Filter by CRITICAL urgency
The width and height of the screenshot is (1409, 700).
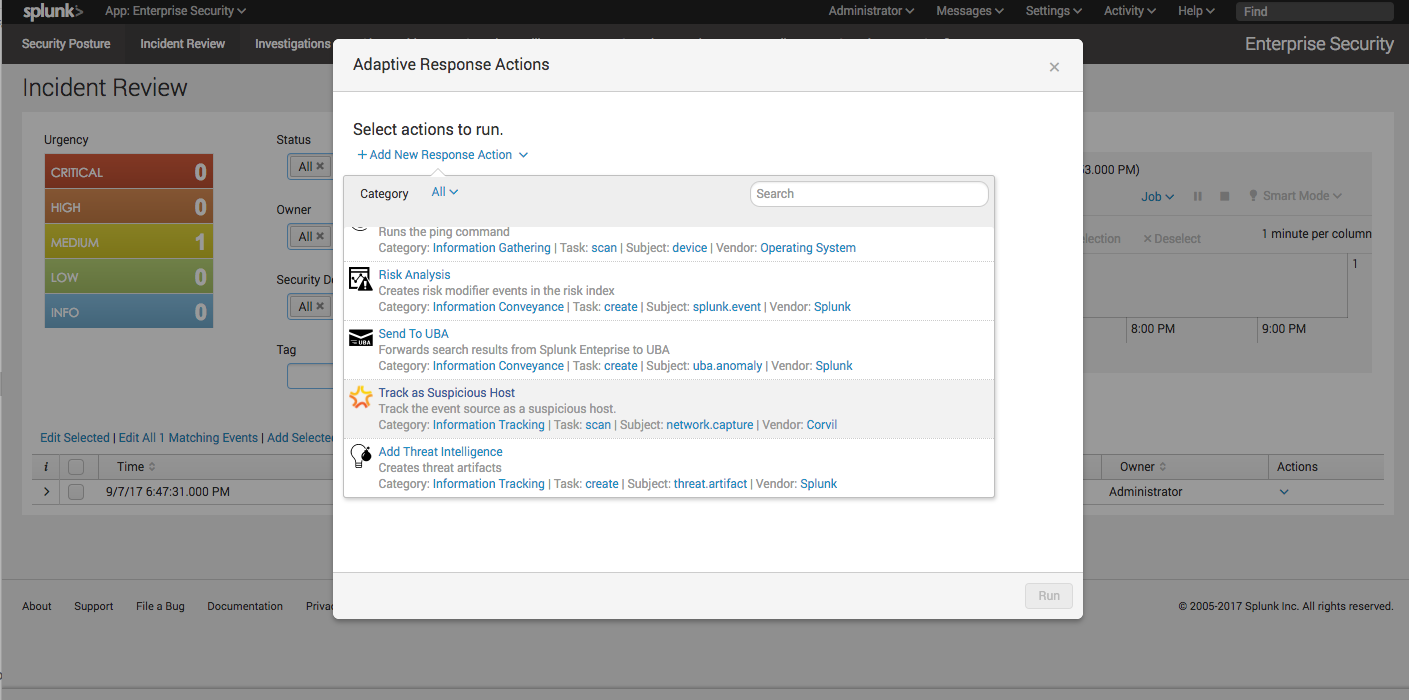129,172
